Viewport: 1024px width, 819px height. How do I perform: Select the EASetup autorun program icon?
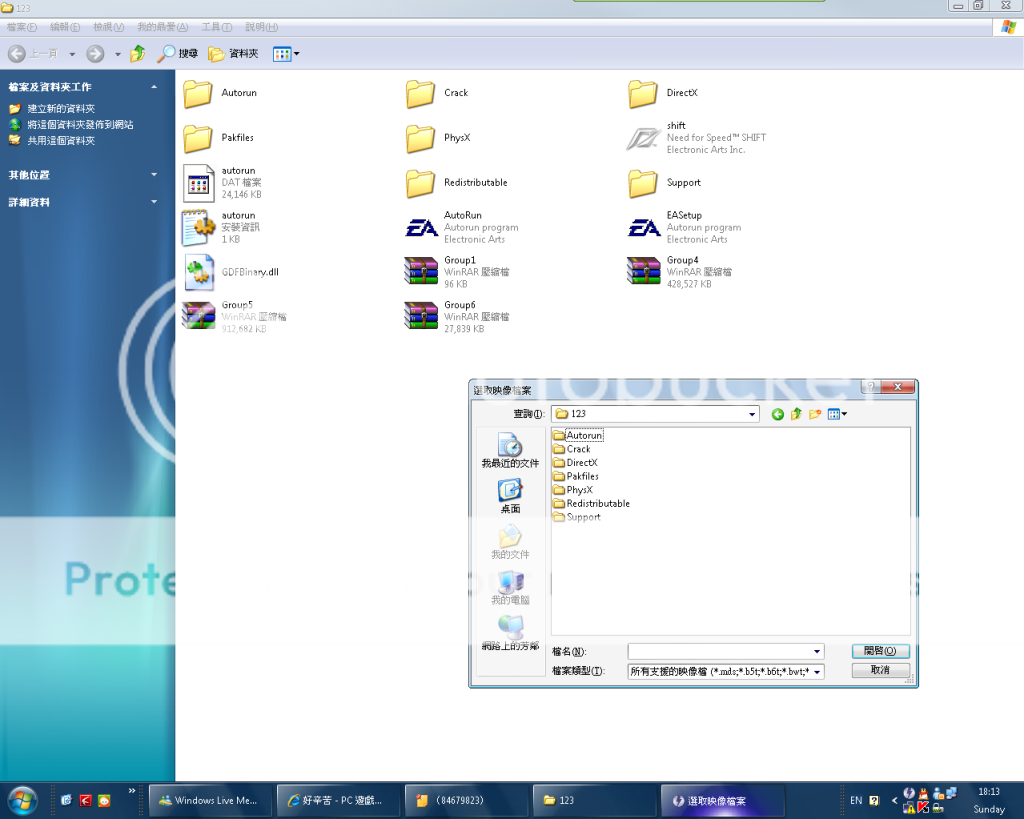pyautogui.click(x=644, y=228)
